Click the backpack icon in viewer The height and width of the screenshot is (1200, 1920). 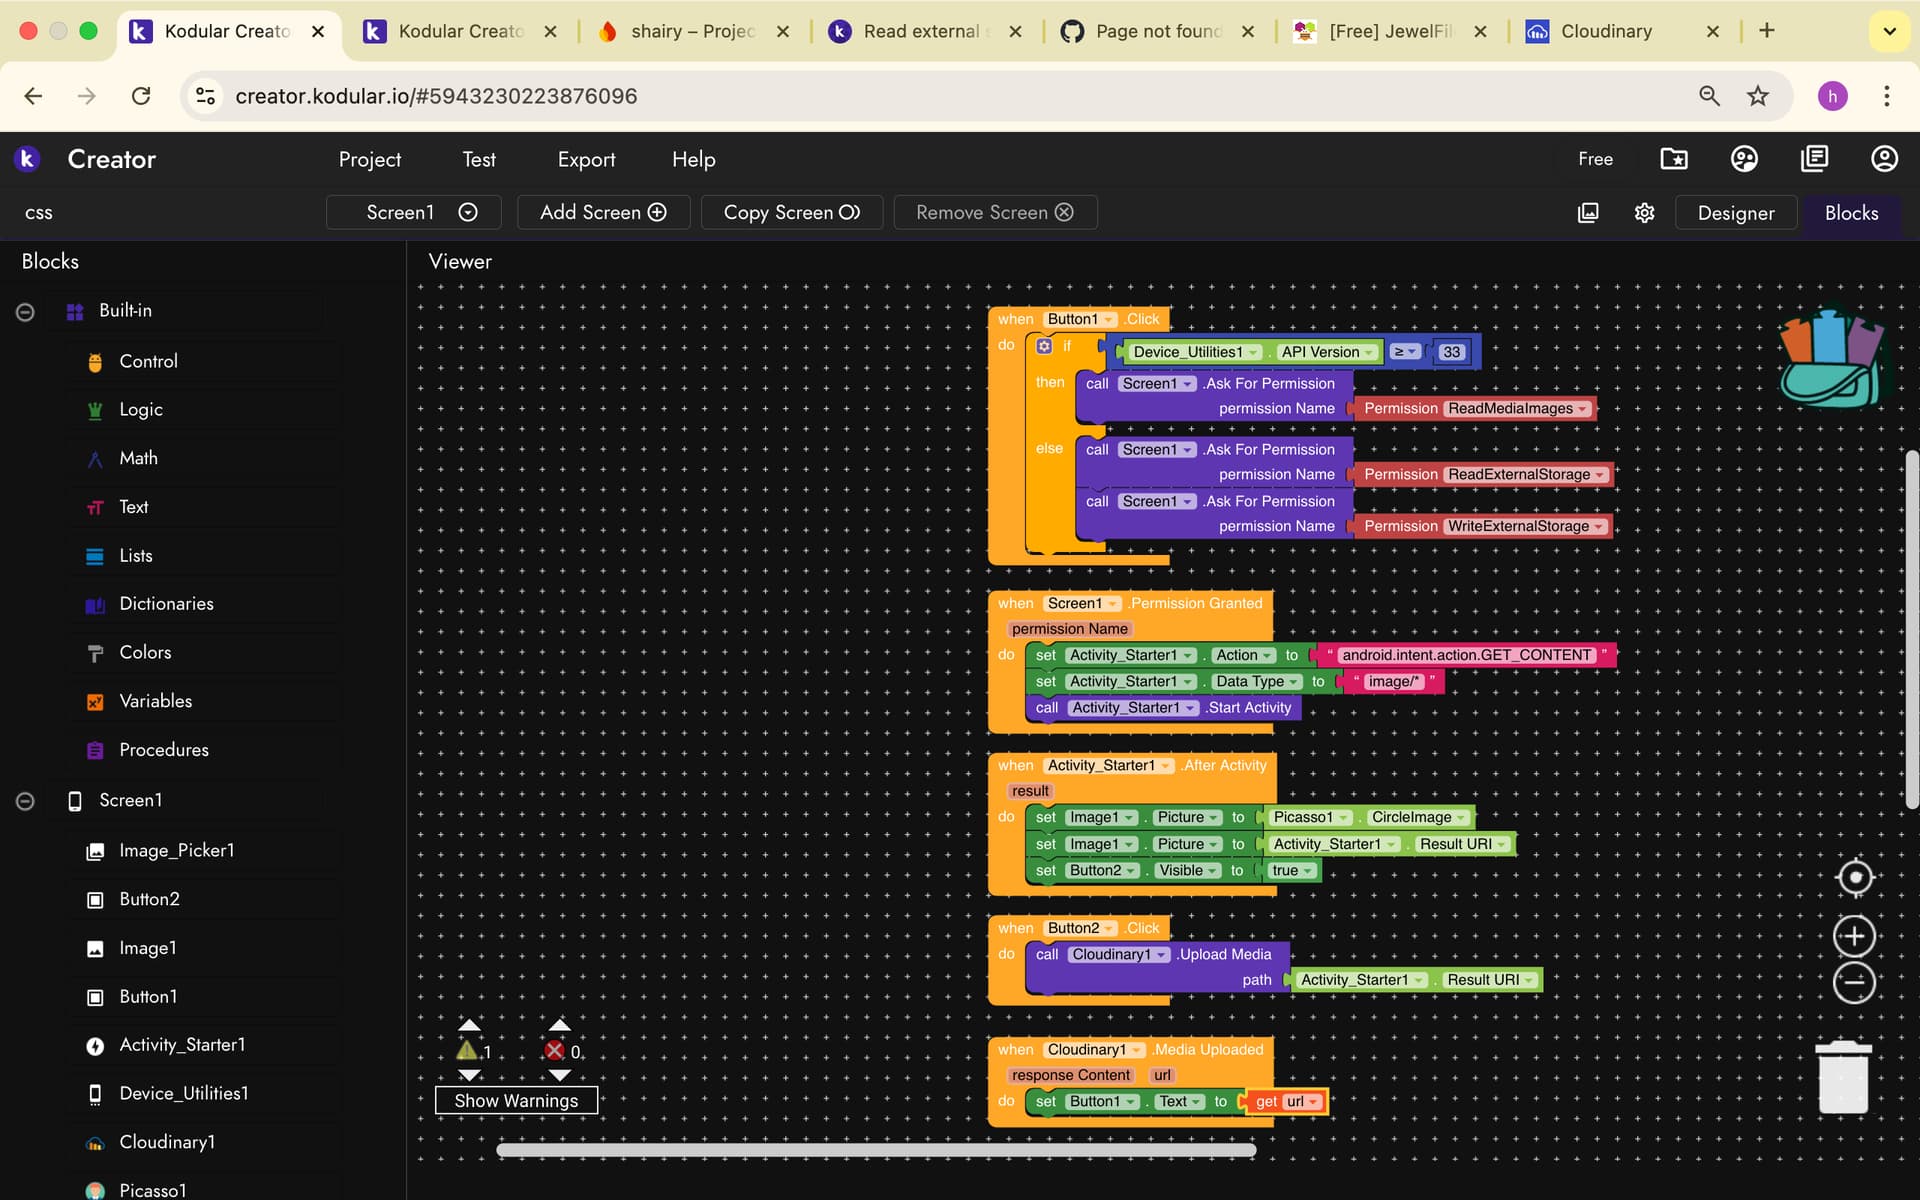pos(1832,358)
